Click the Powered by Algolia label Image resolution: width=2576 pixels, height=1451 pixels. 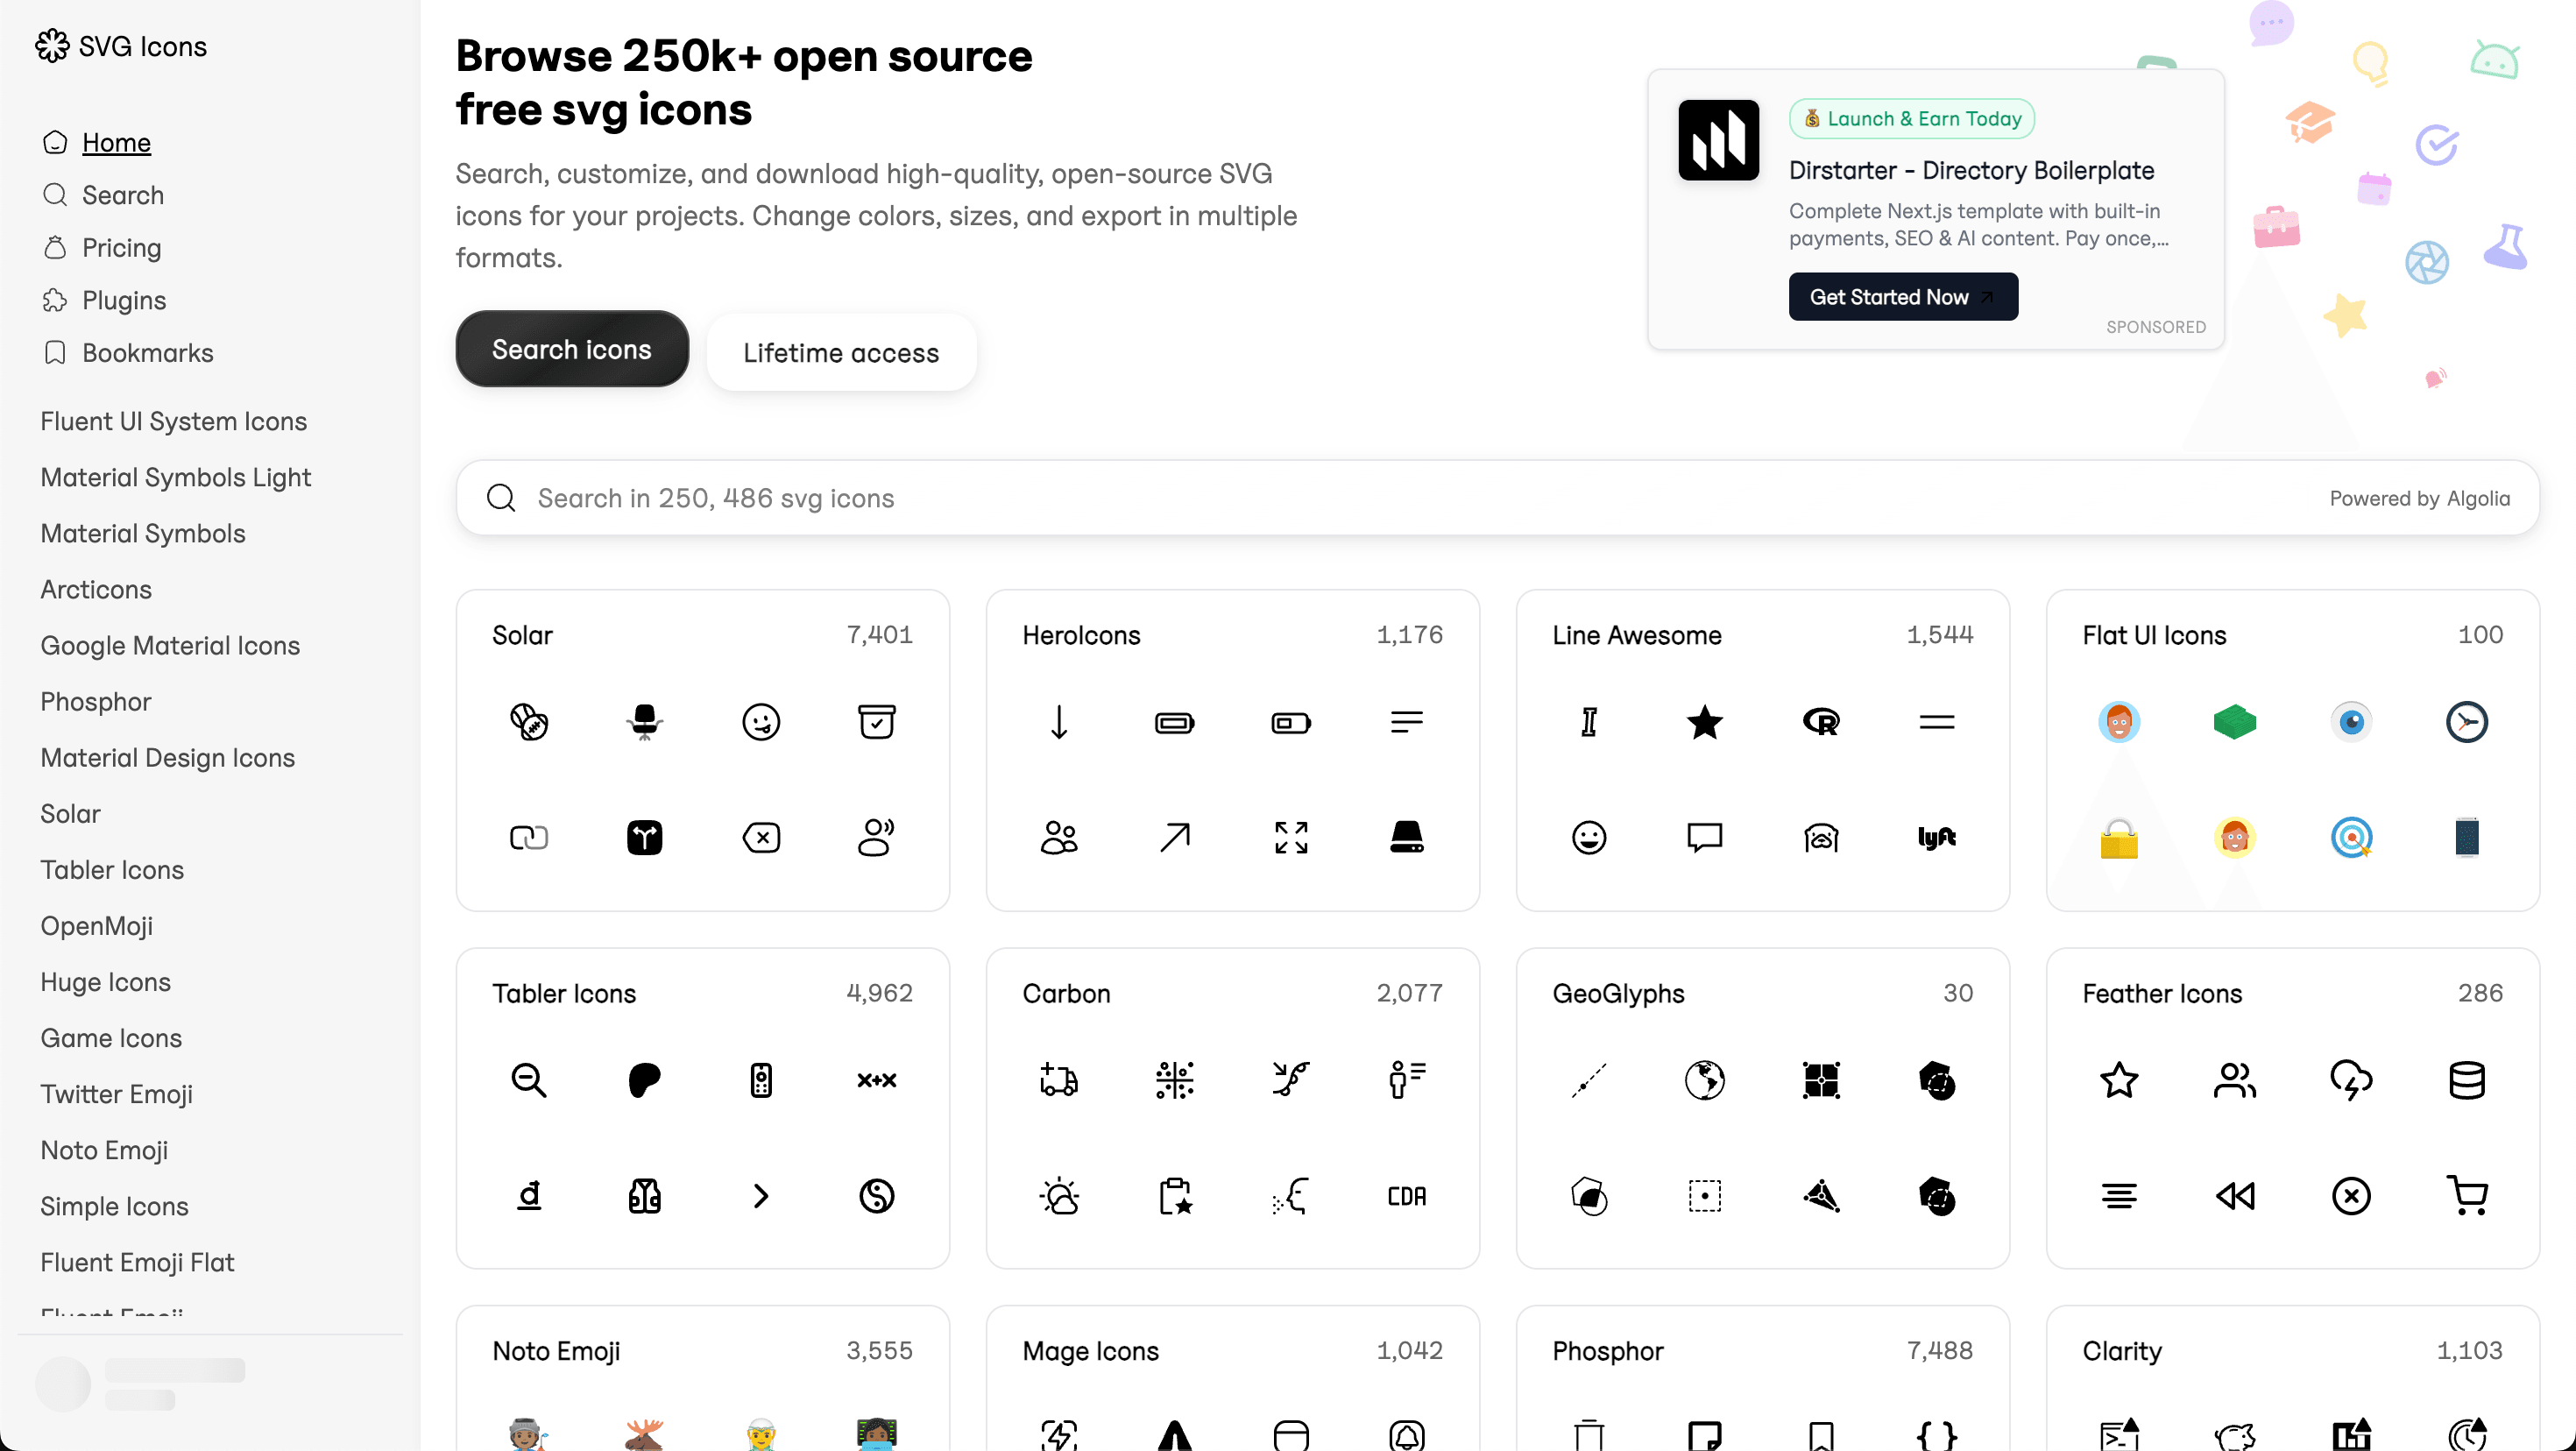(x=2420, y=498)
